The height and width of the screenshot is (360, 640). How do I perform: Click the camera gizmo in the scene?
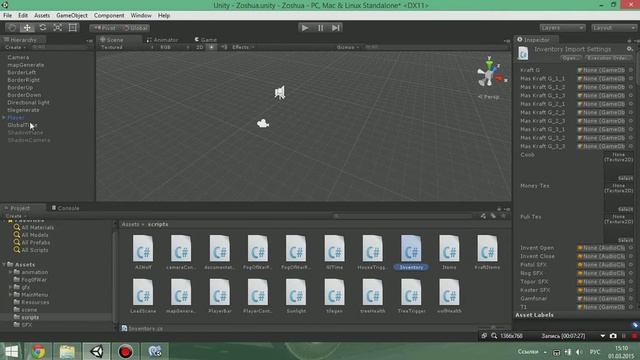click(x=263, y=123)
